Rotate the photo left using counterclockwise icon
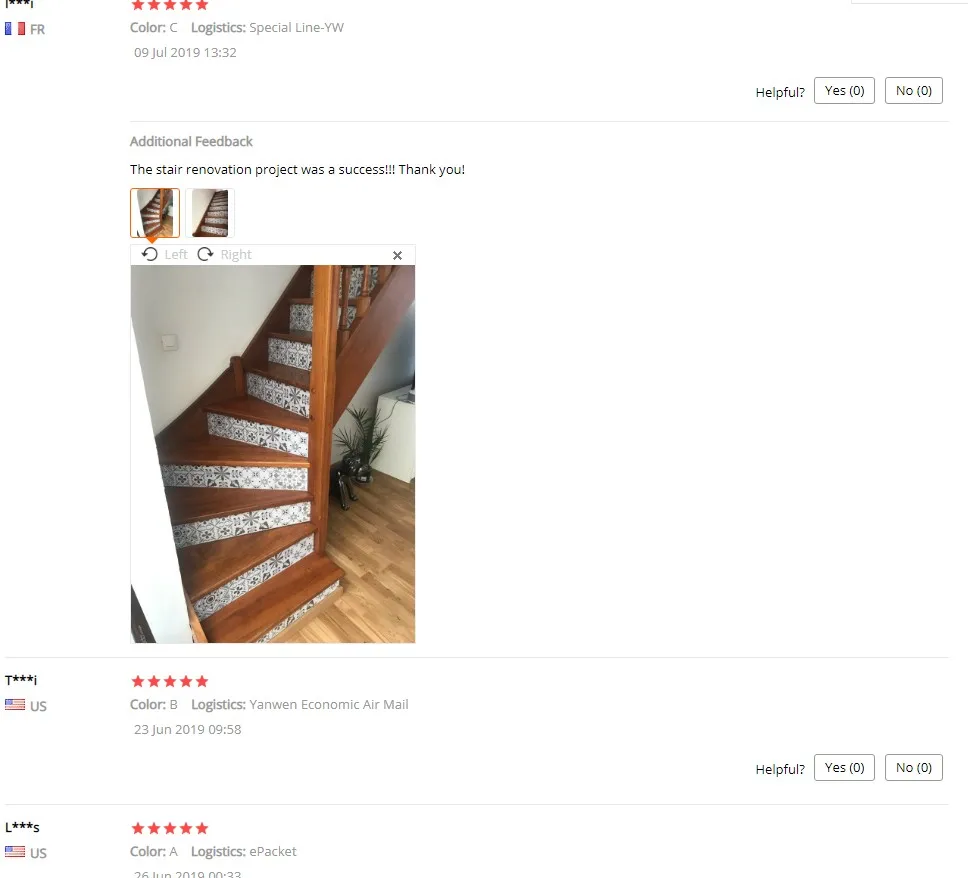968x878 pixels. (x=149, y=254)
